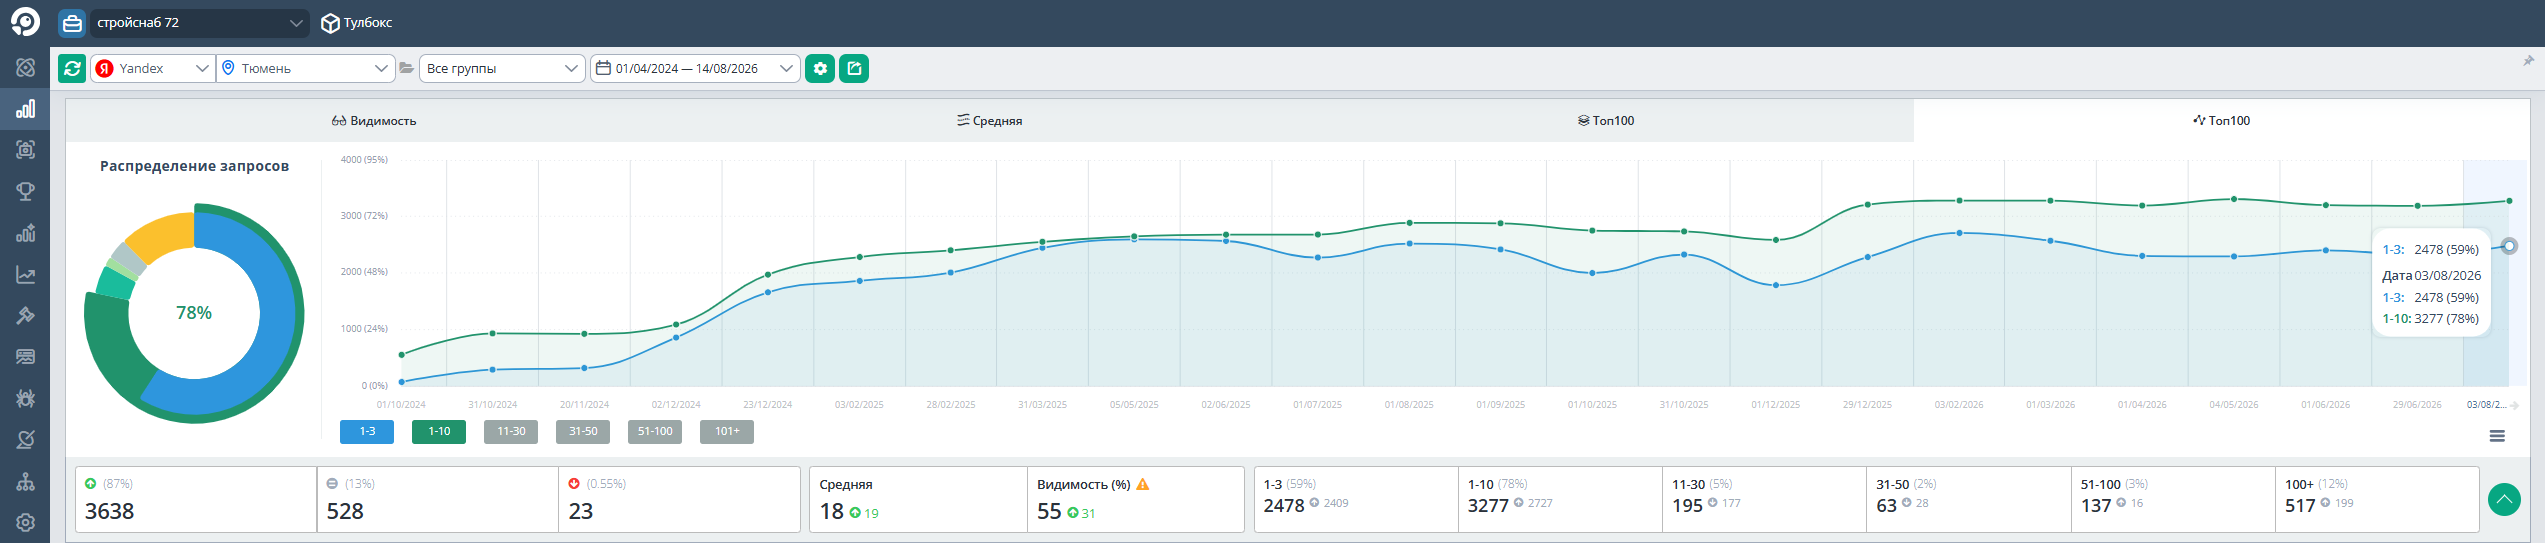Expand the Все группы dropdown
Image resolution: width=2545 pixels, height=543 pixels.
pos(502,68)
